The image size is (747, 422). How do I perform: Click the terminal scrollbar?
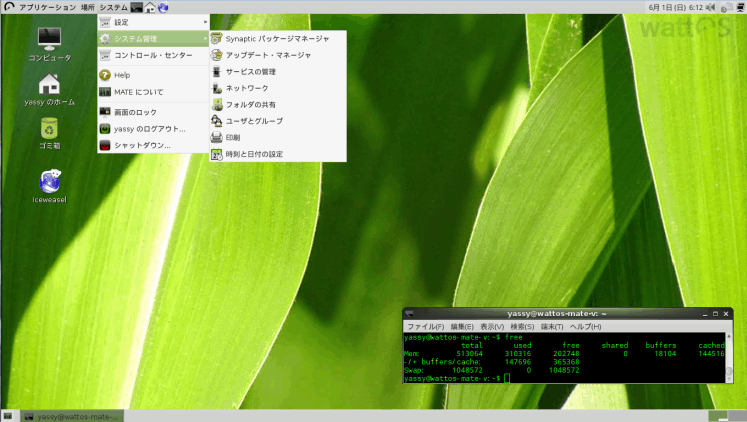tap(729, 357)
